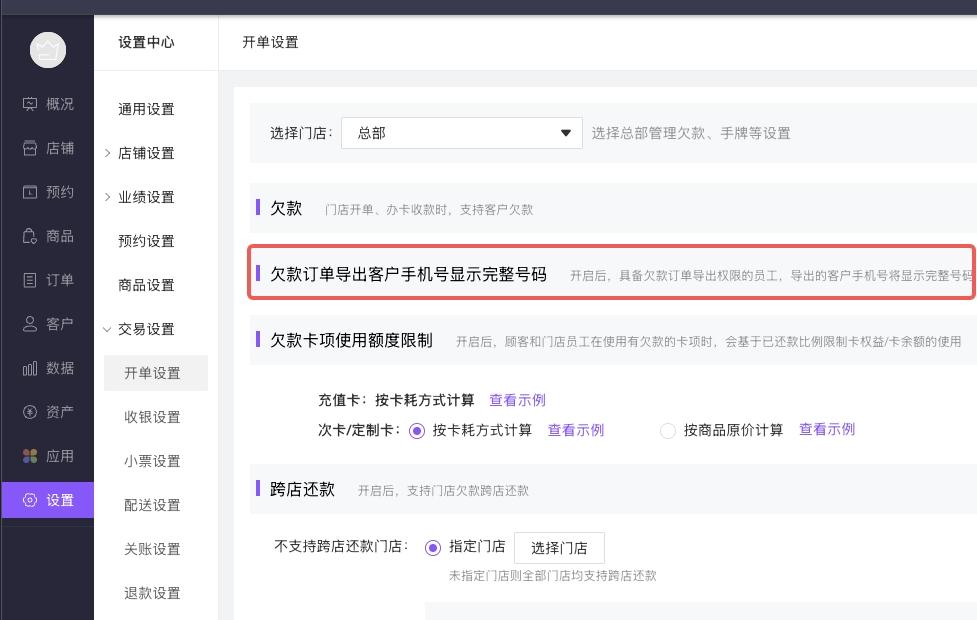Open the 商品 products bag icon
This screenshot has width=977, height=620.
30,236
